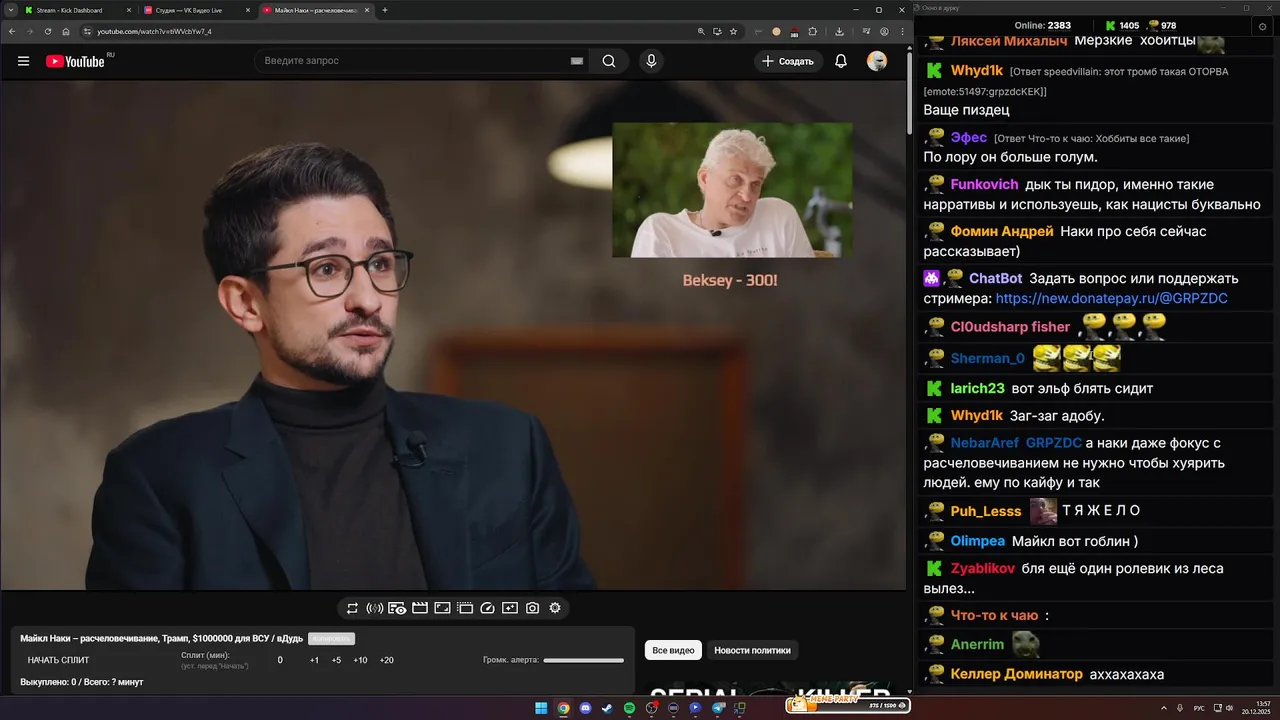Open Spotify from the taskbar
The width and height of the screenshot is (1280, 720).
tap(629, 708)
